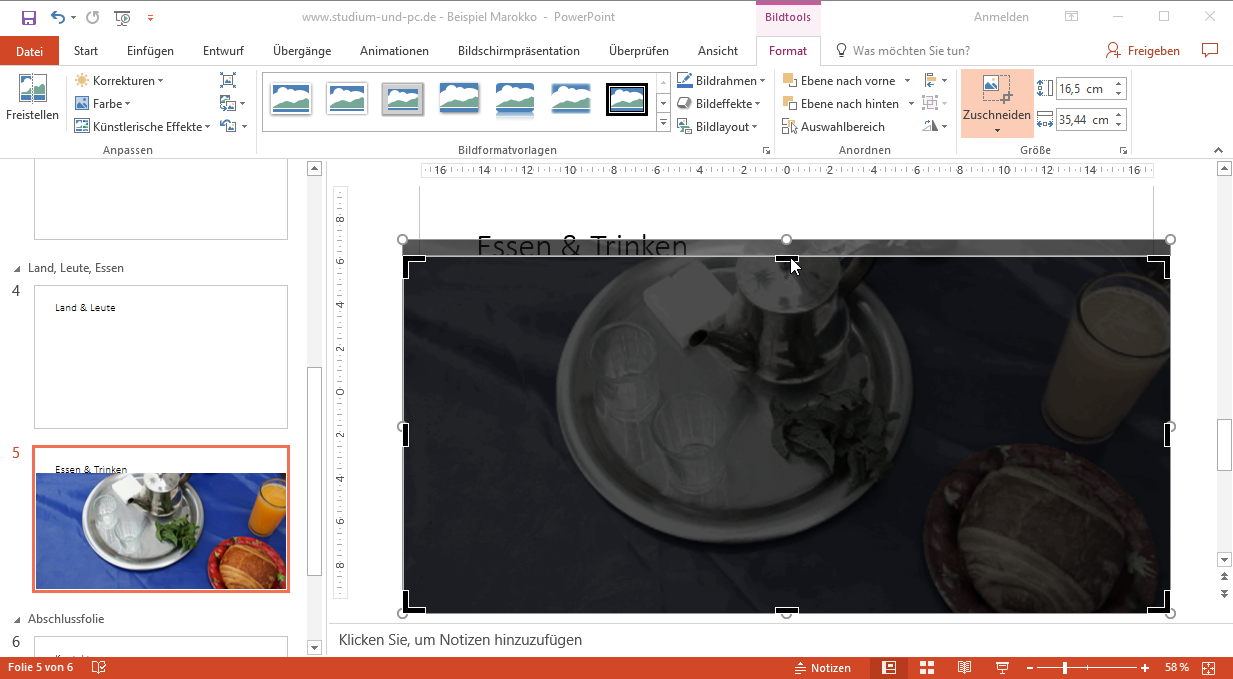This screenshot has height=679, width=1233.
Task: Switch to the Start tab
Action: (86, 51)
